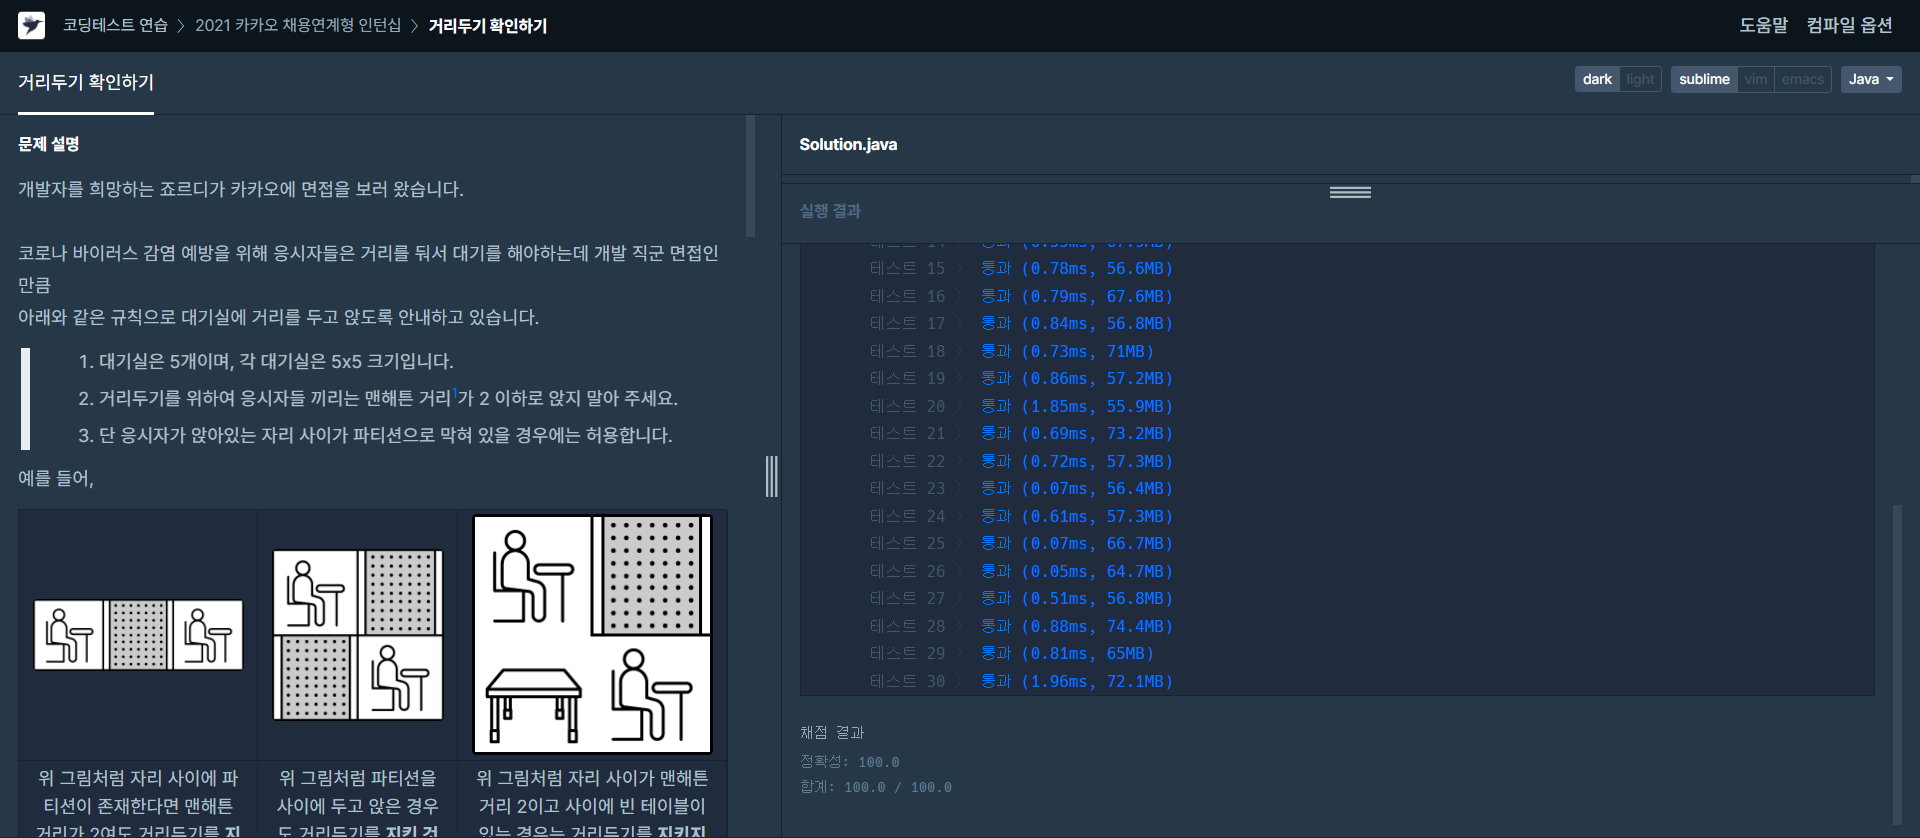This screenshot has width=1920, height=838.
Task: Select the 테스트 16 result row
Action: click(x=1021, y=297)
